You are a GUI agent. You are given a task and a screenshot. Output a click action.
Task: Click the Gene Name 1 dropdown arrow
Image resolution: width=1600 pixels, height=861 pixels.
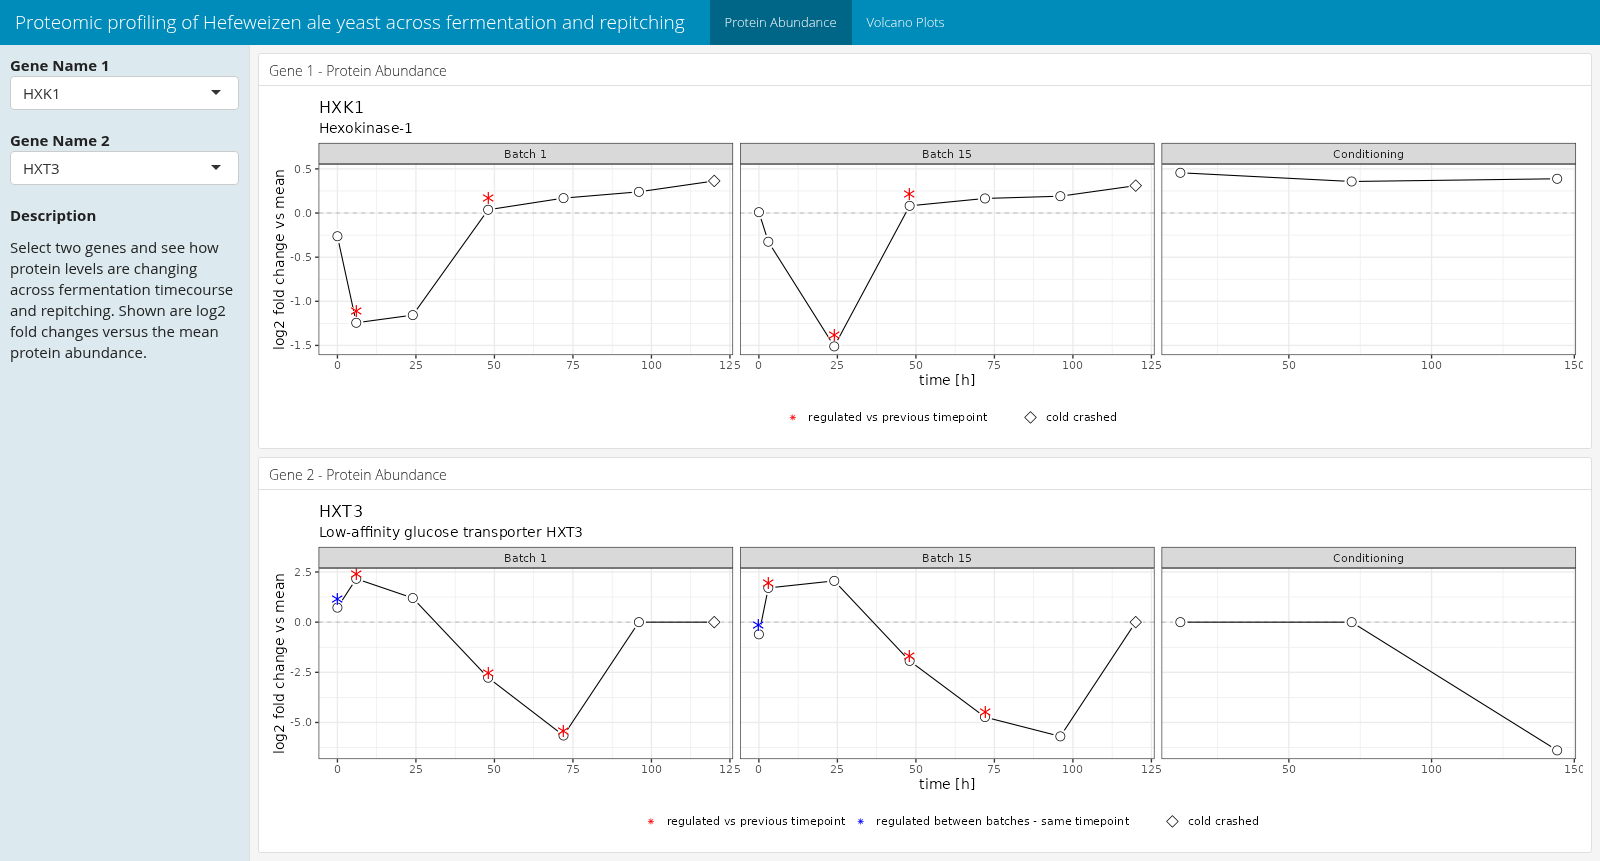tap(216, 93)
